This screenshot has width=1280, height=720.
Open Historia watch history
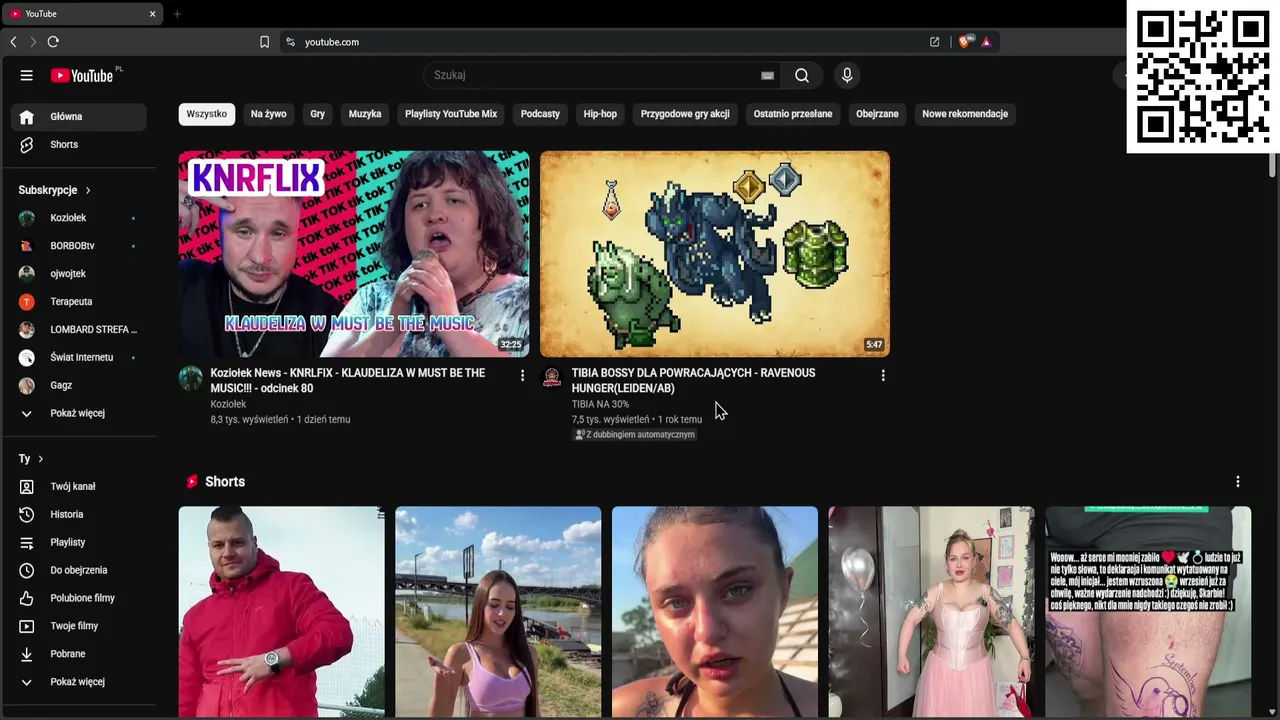coord(79,515)
